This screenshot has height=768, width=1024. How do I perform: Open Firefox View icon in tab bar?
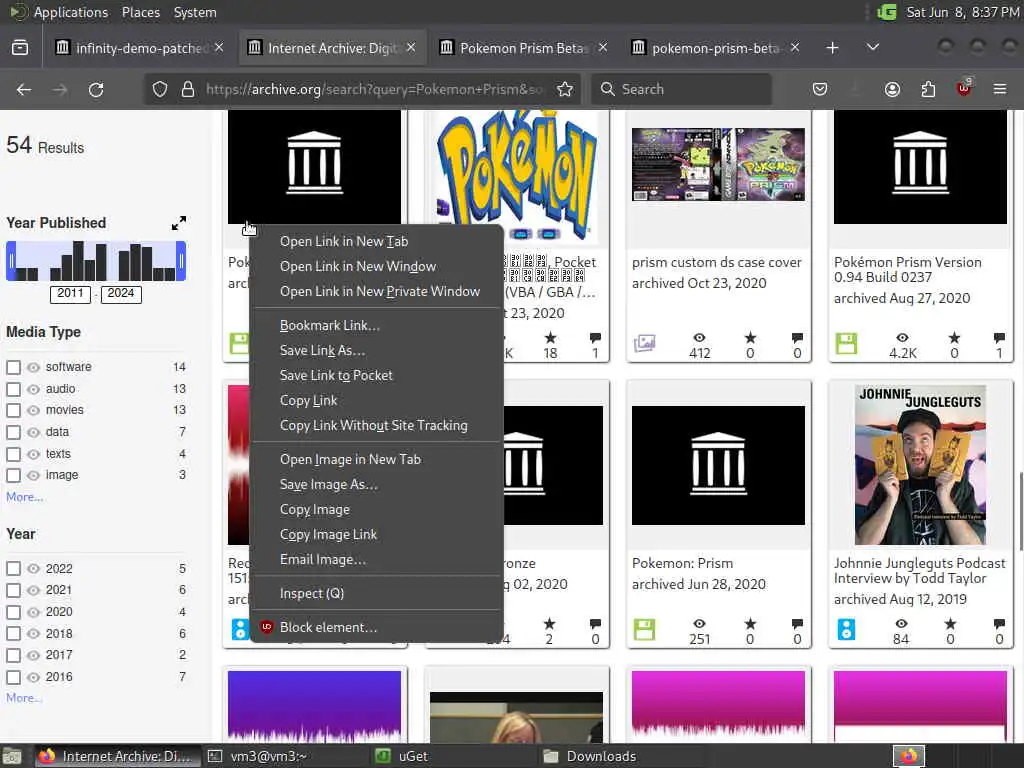[20, 48]
